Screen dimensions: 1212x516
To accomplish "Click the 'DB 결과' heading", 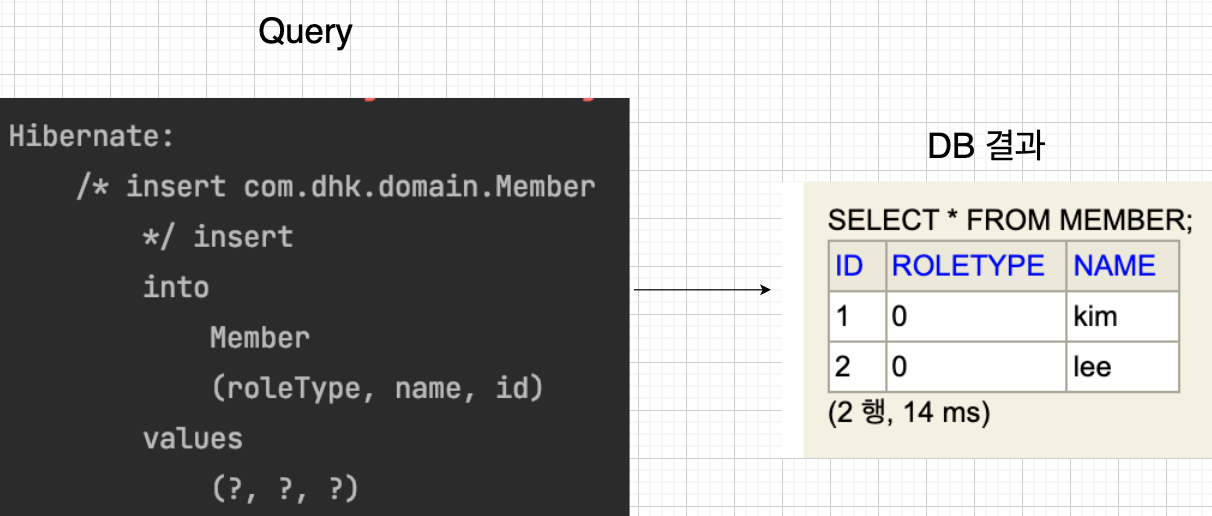I will [x=986, y=148].
